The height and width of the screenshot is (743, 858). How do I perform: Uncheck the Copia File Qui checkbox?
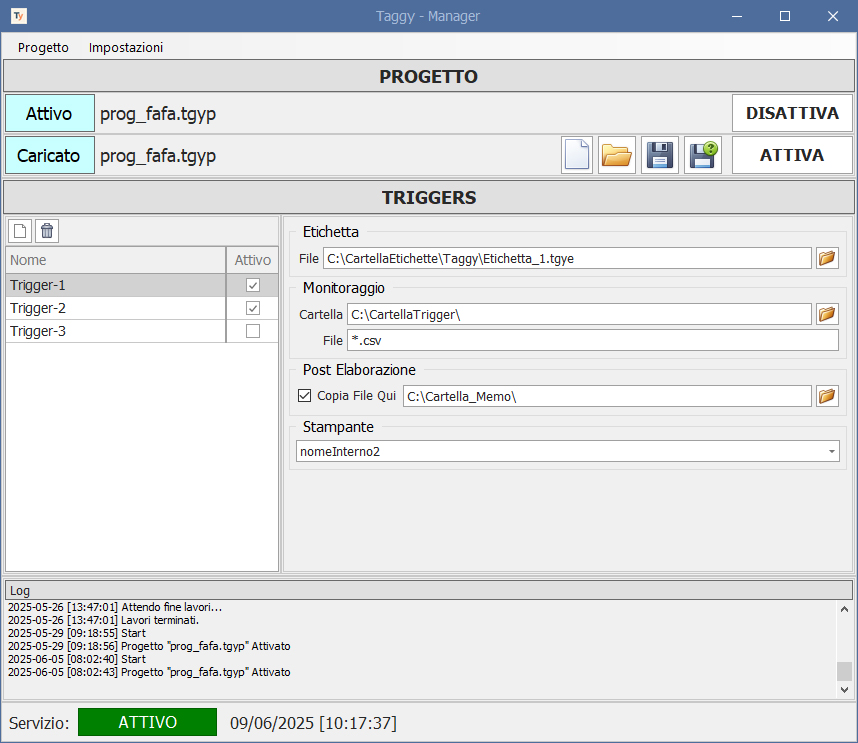tap(305, 396)
